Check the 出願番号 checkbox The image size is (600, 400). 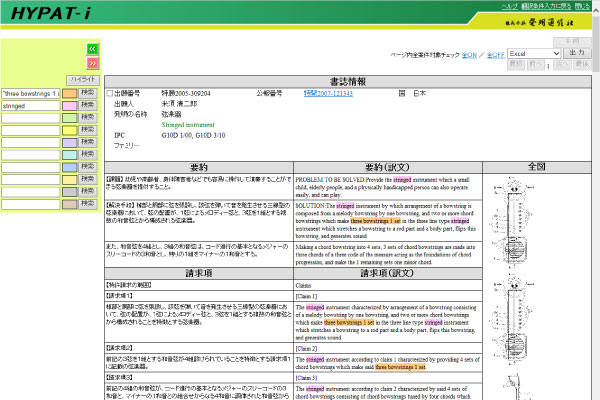pos(109,92)
